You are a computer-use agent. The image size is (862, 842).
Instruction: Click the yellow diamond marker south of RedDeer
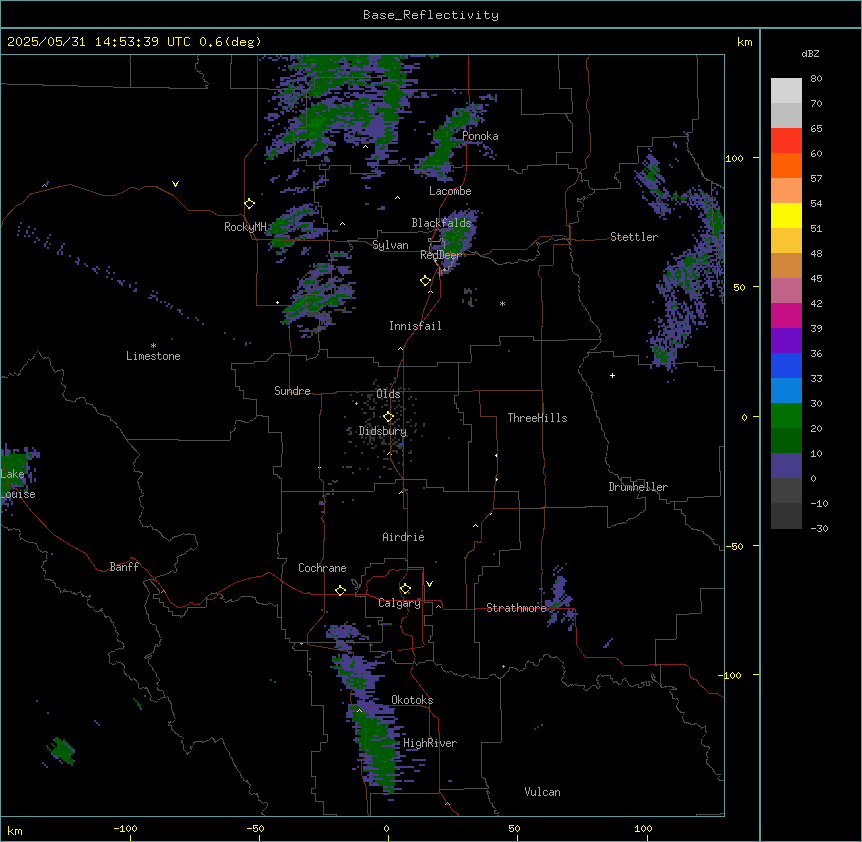[x=425, y=281]
